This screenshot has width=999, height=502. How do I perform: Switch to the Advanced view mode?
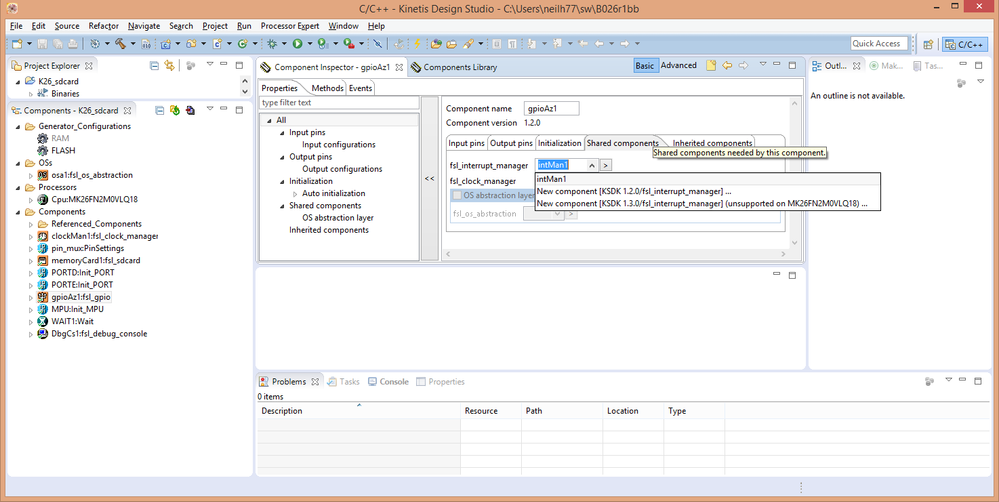click(679, 66)
